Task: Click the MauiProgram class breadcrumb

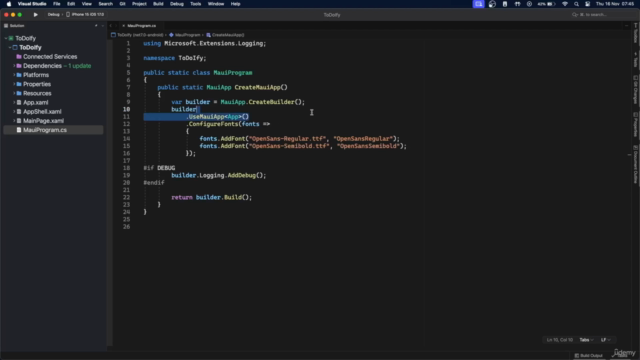Action: point(184,35)
